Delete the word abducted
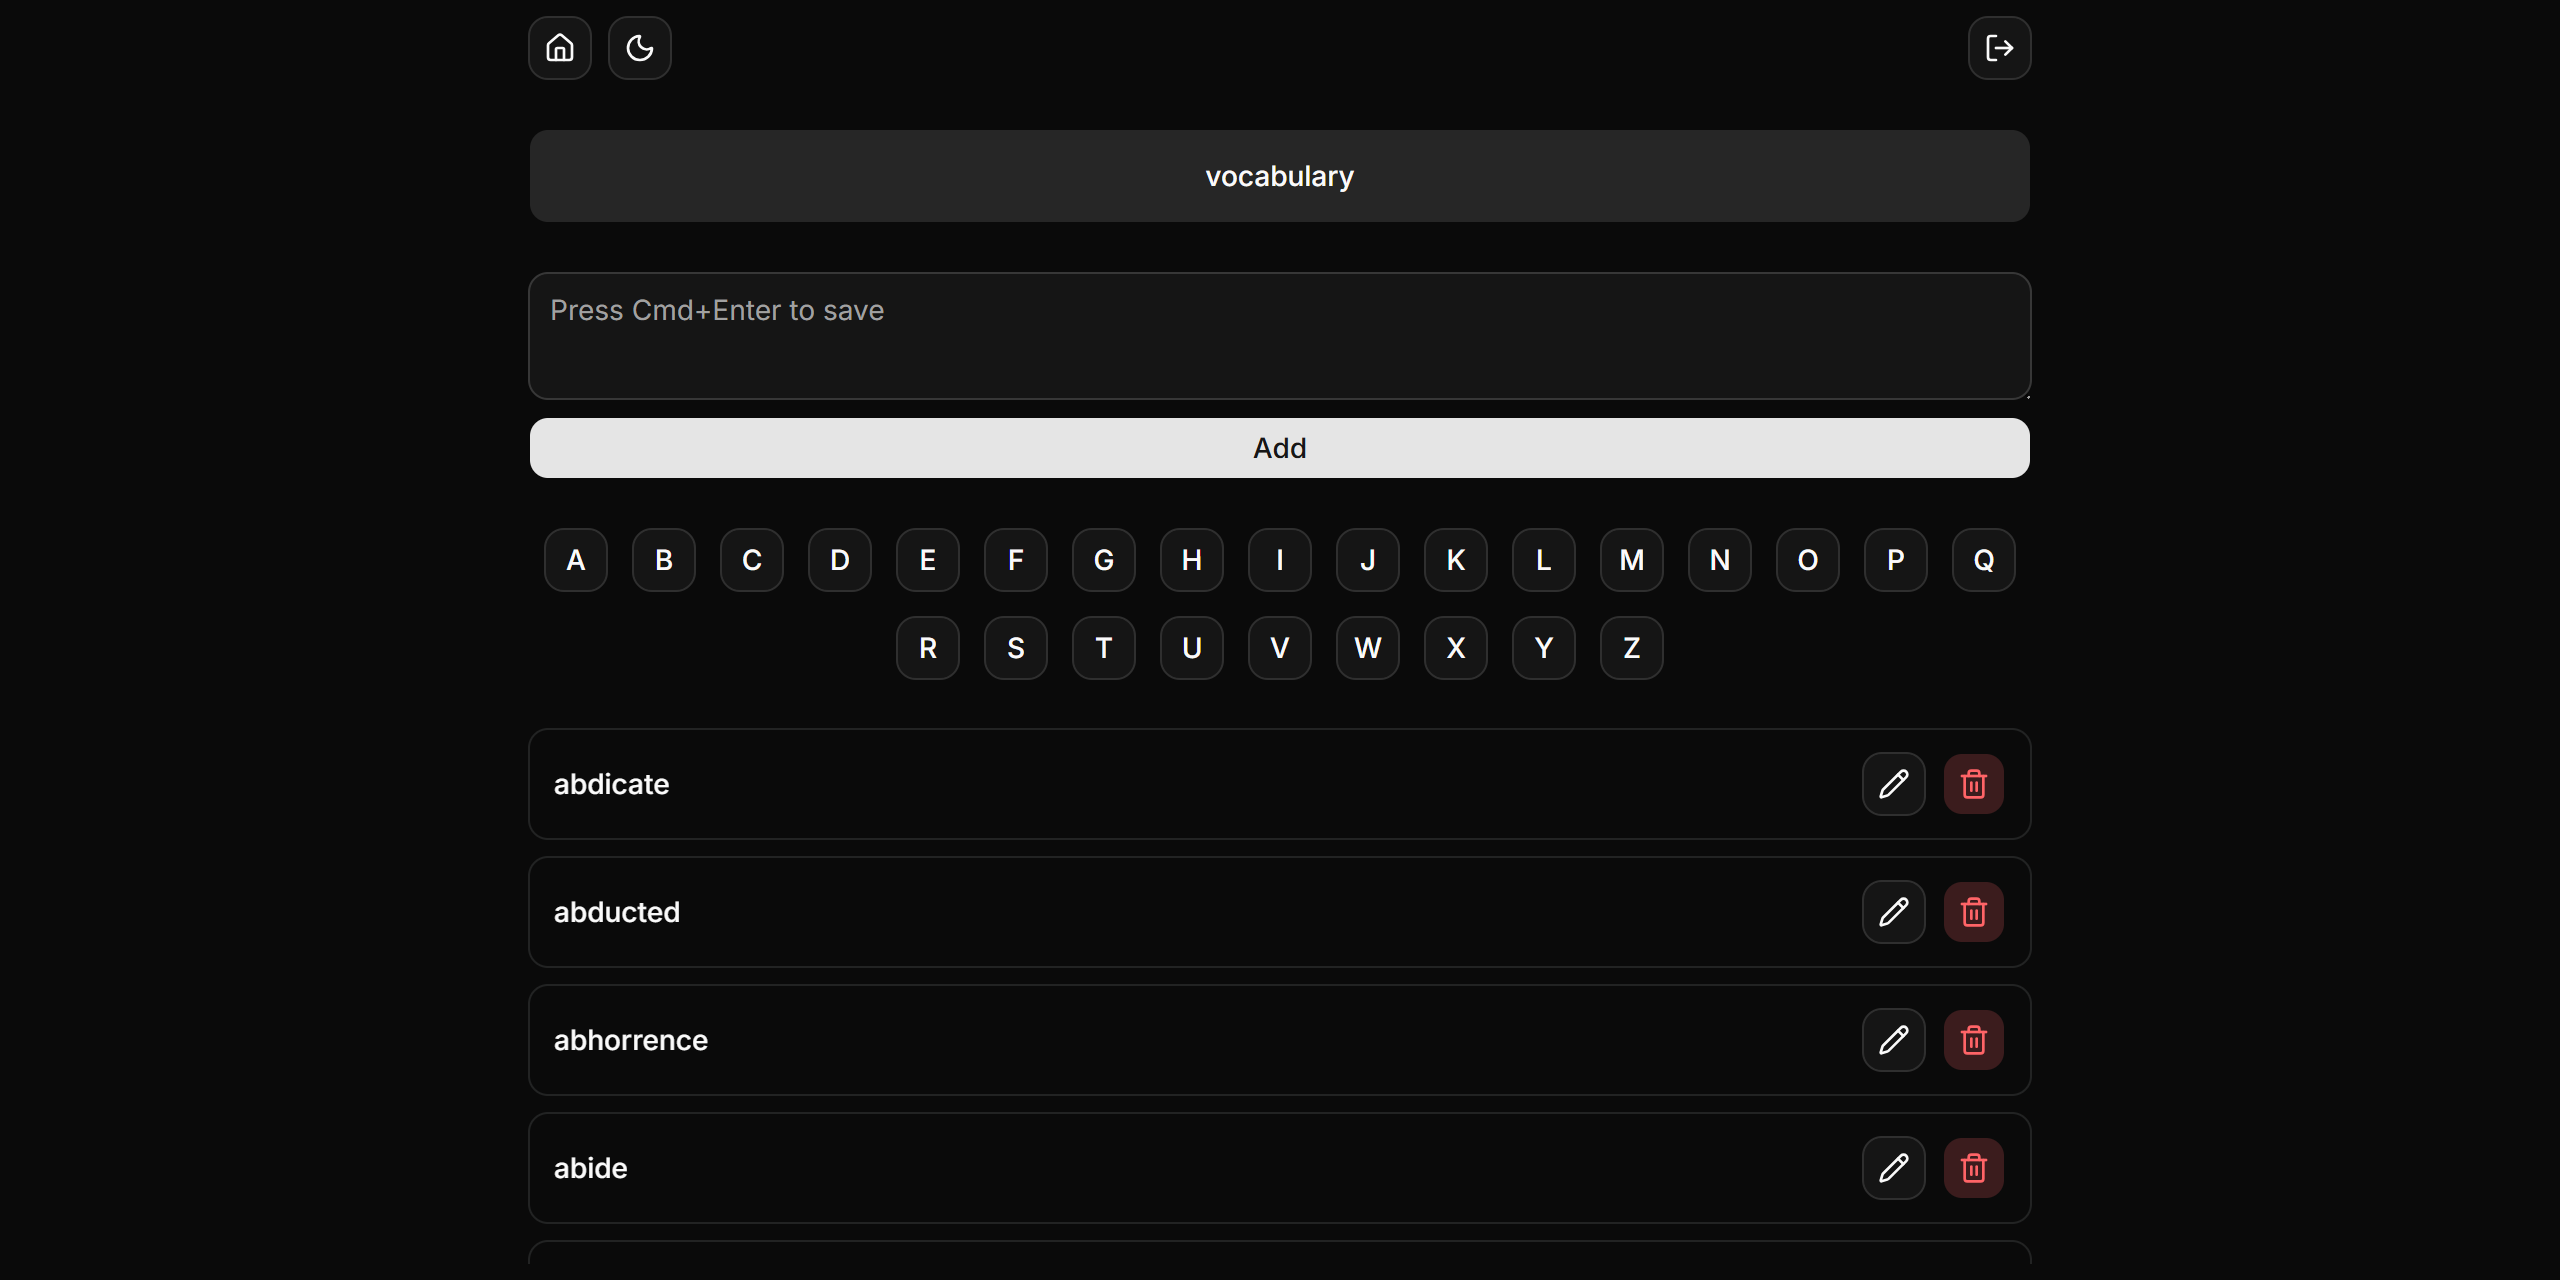The image size is (2560, 1280). 1973,912
